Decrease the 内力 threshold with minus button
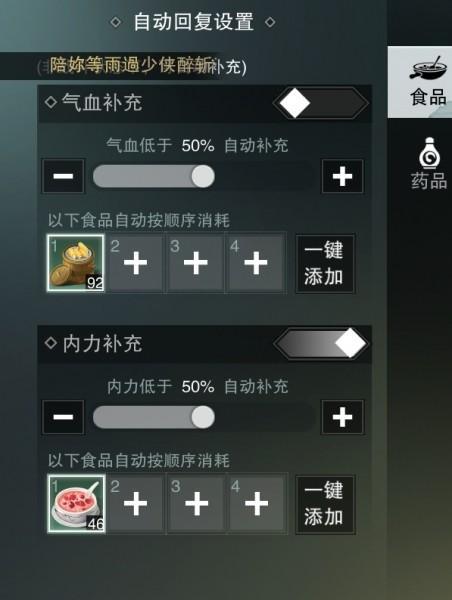 pyautogui.click(x=63, y=417)
